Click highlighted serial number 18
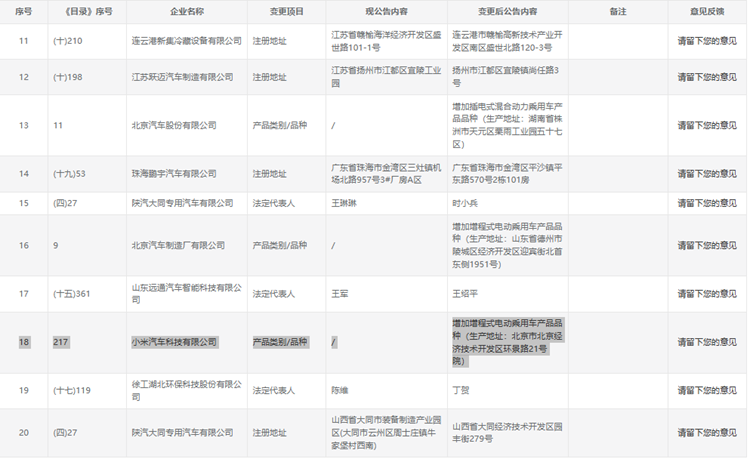 tap(24, 342)
